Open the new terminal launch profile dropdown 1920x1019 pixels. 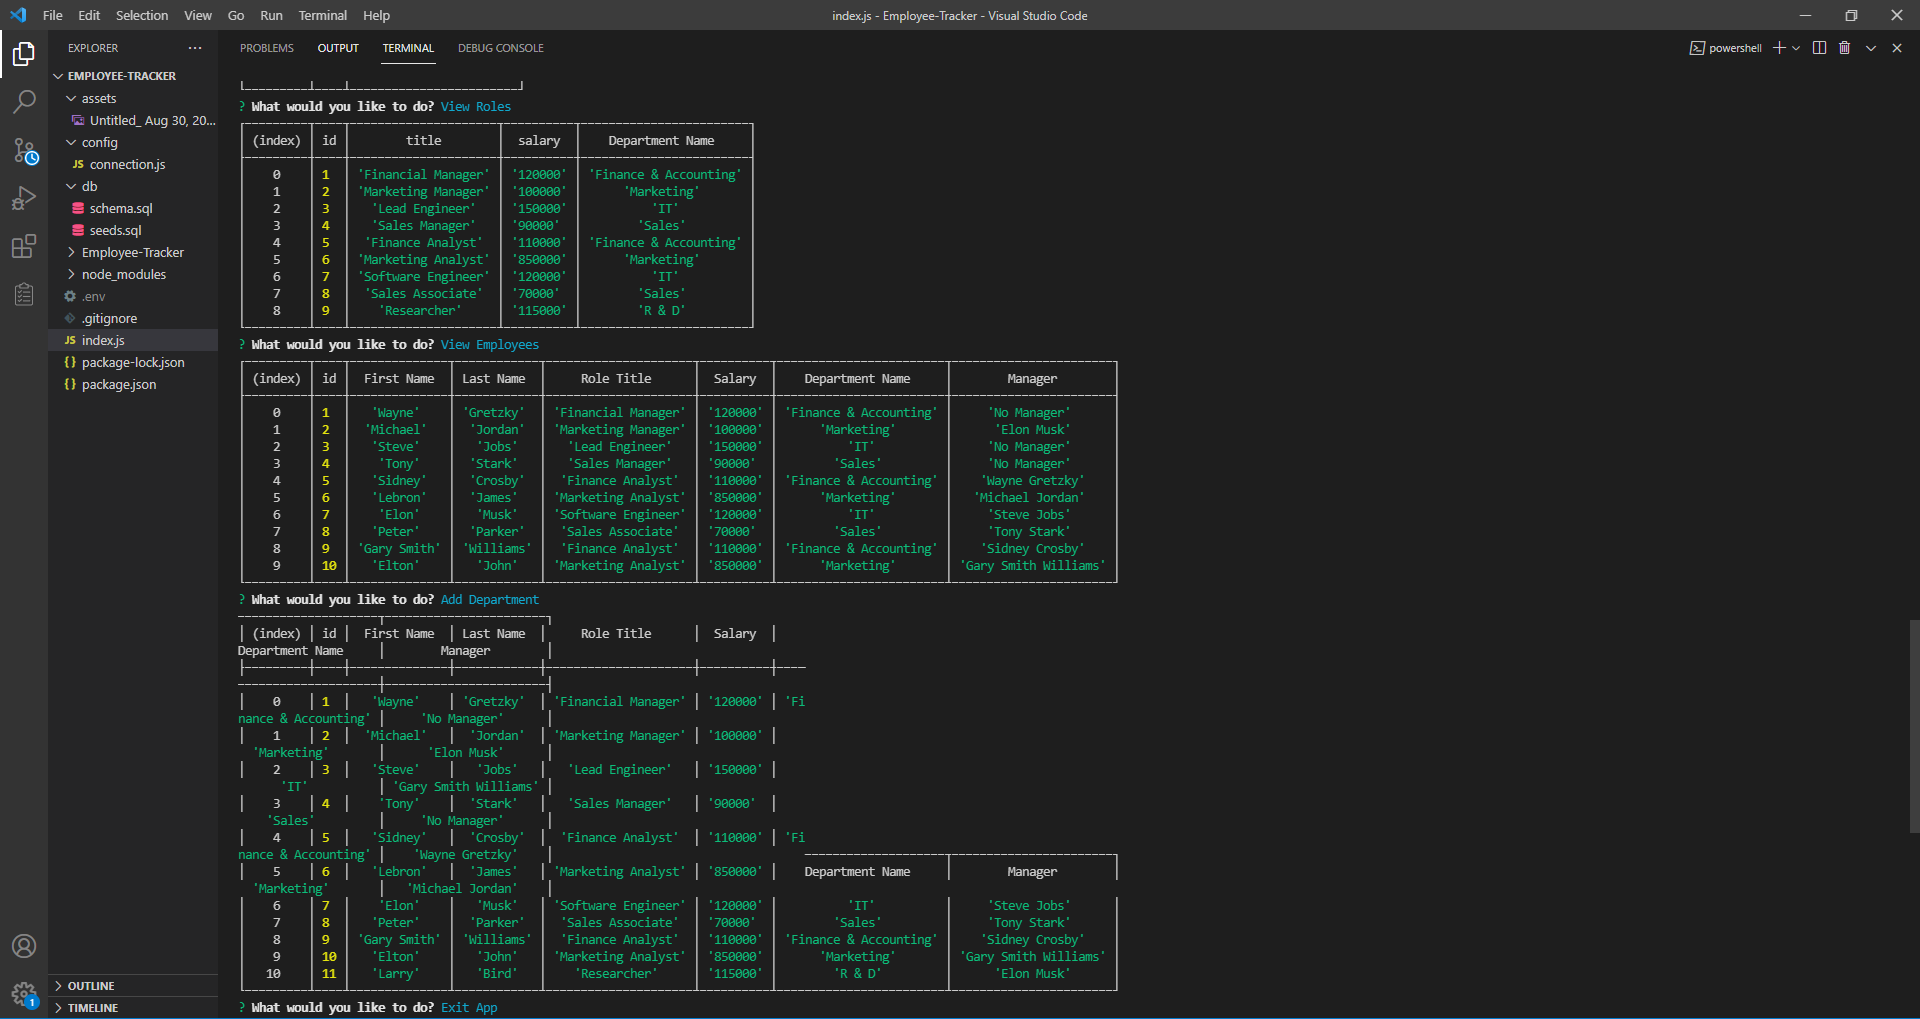(1796, 48)
